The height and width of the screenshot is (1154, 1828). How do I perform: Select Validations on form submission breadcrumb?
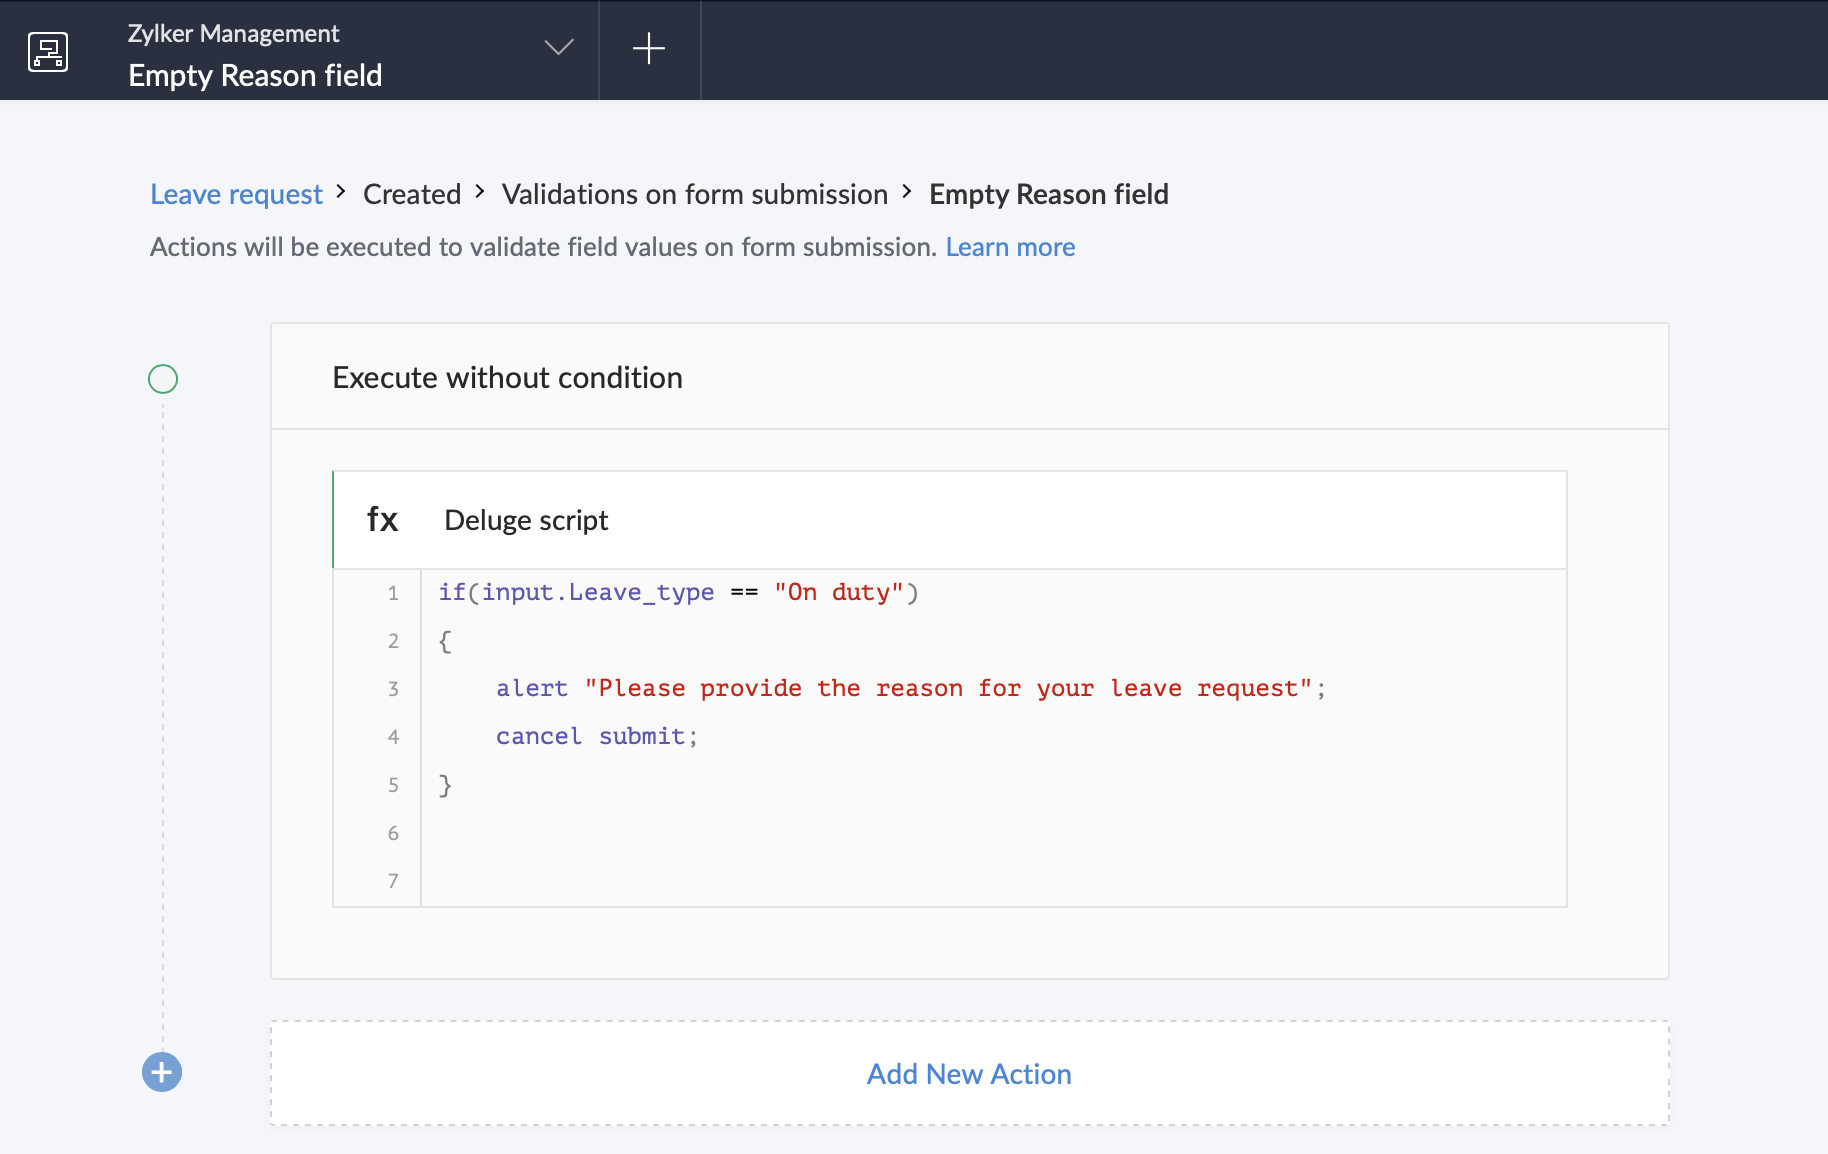(x=694, y=194)
